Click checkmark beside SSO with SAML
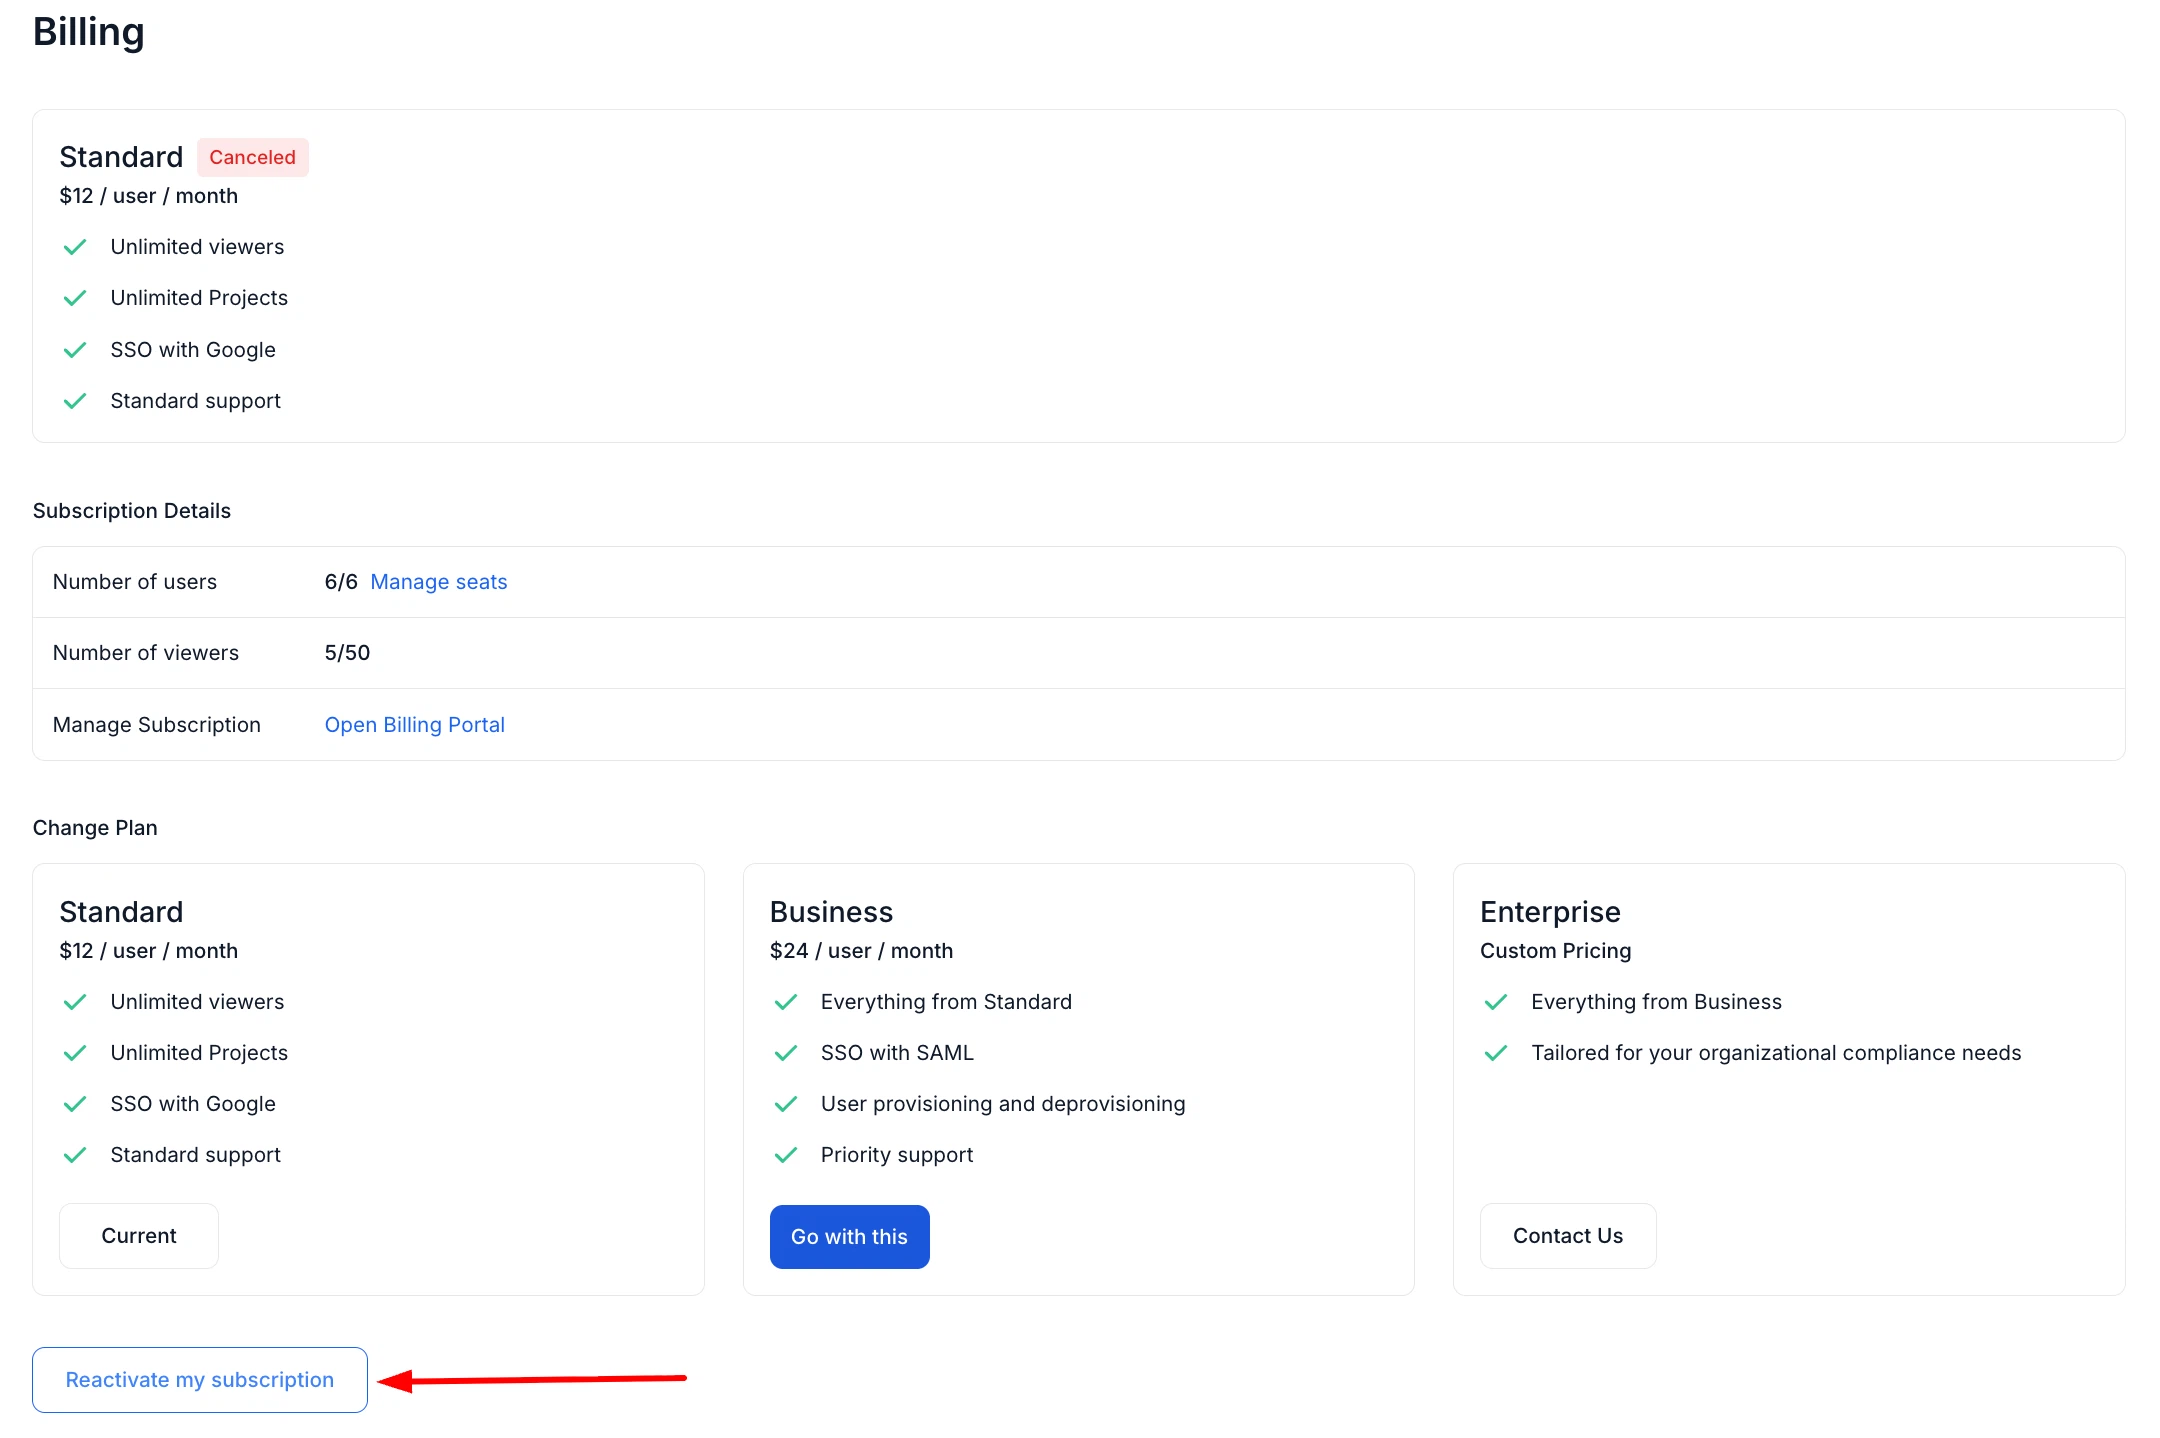The image size is (2160, 1438). pos(786,1053)
